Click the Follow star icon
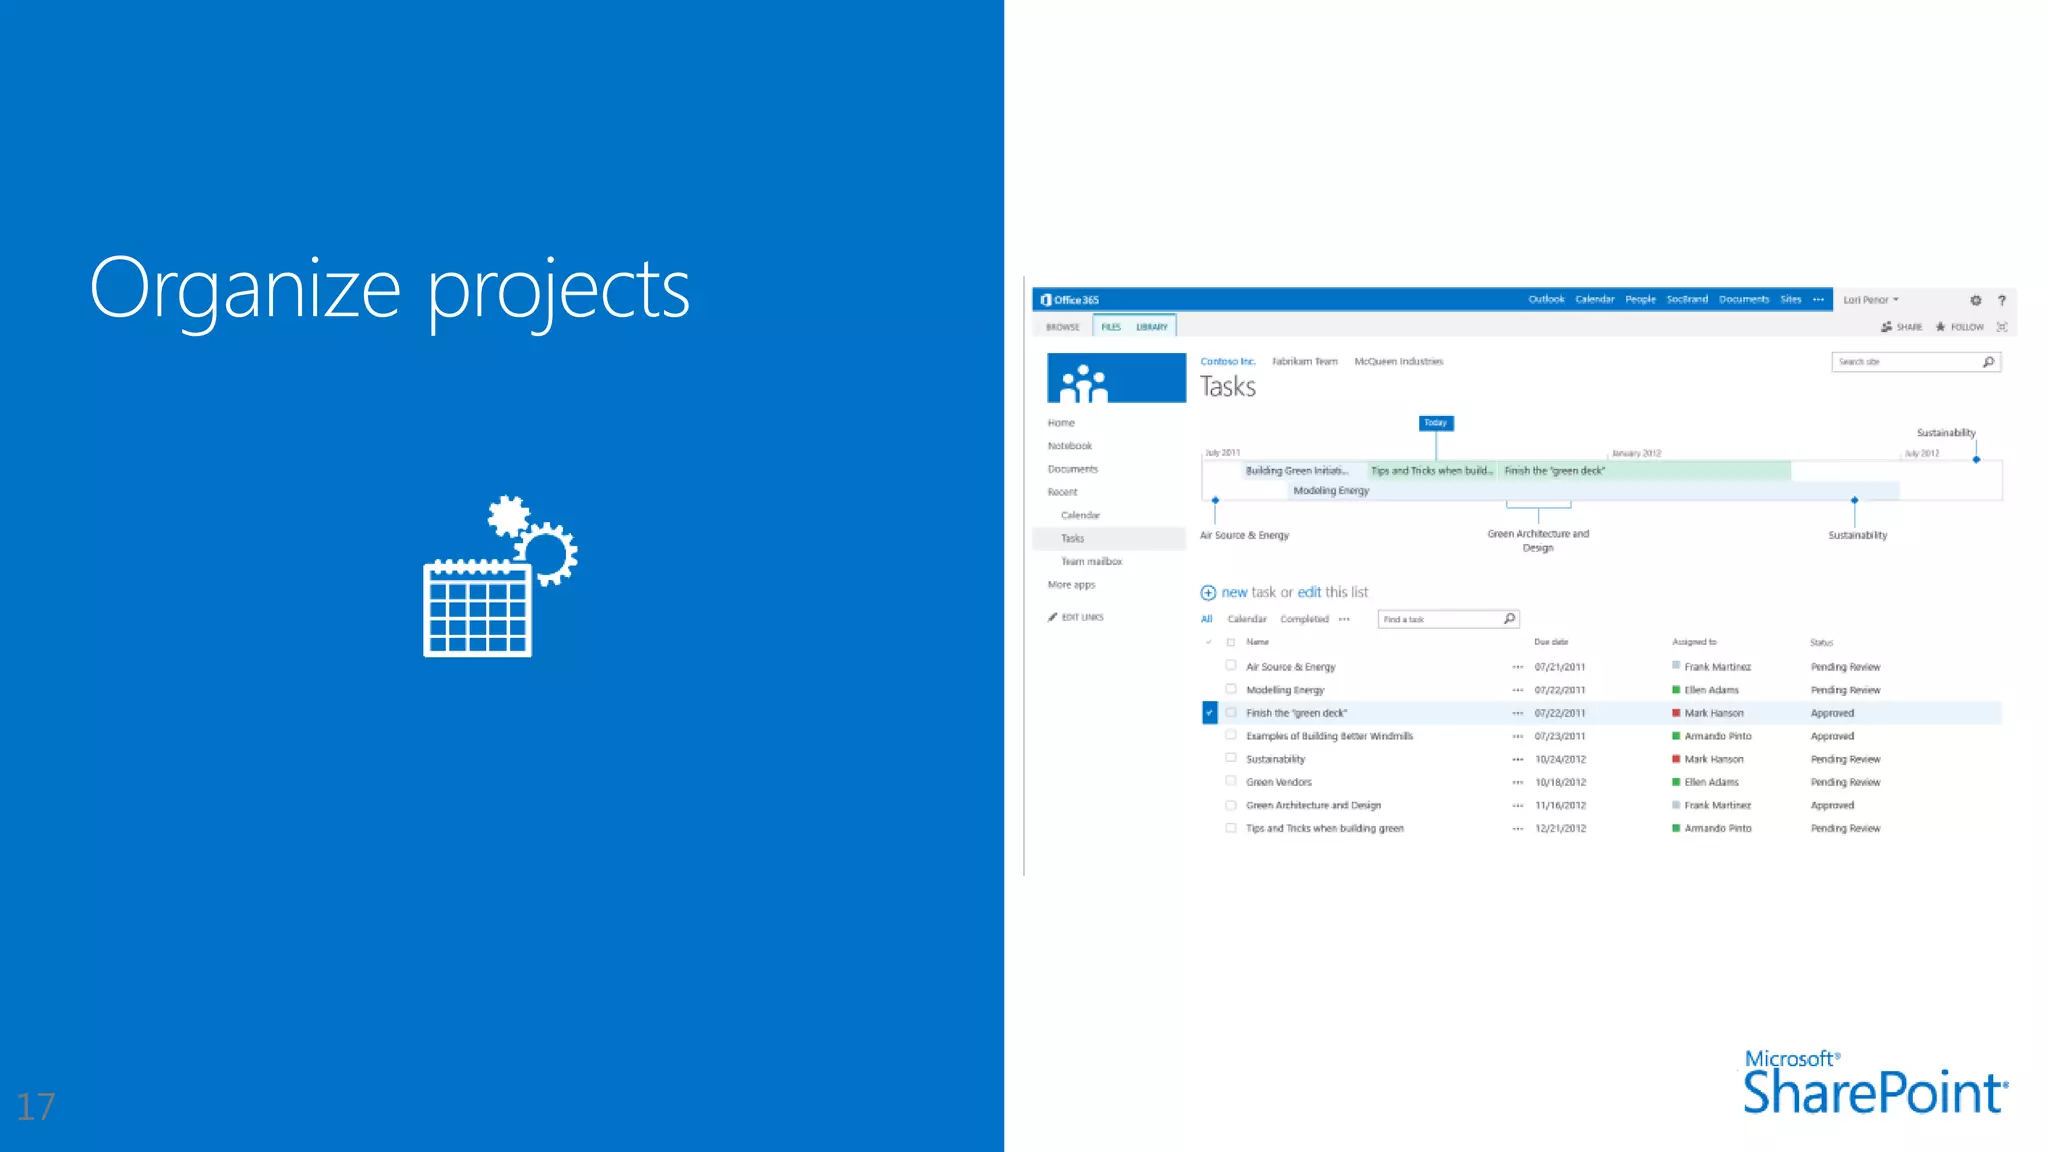Image resolution: width=2048 pixels, height=1152 pixels. coord(1940,327)
